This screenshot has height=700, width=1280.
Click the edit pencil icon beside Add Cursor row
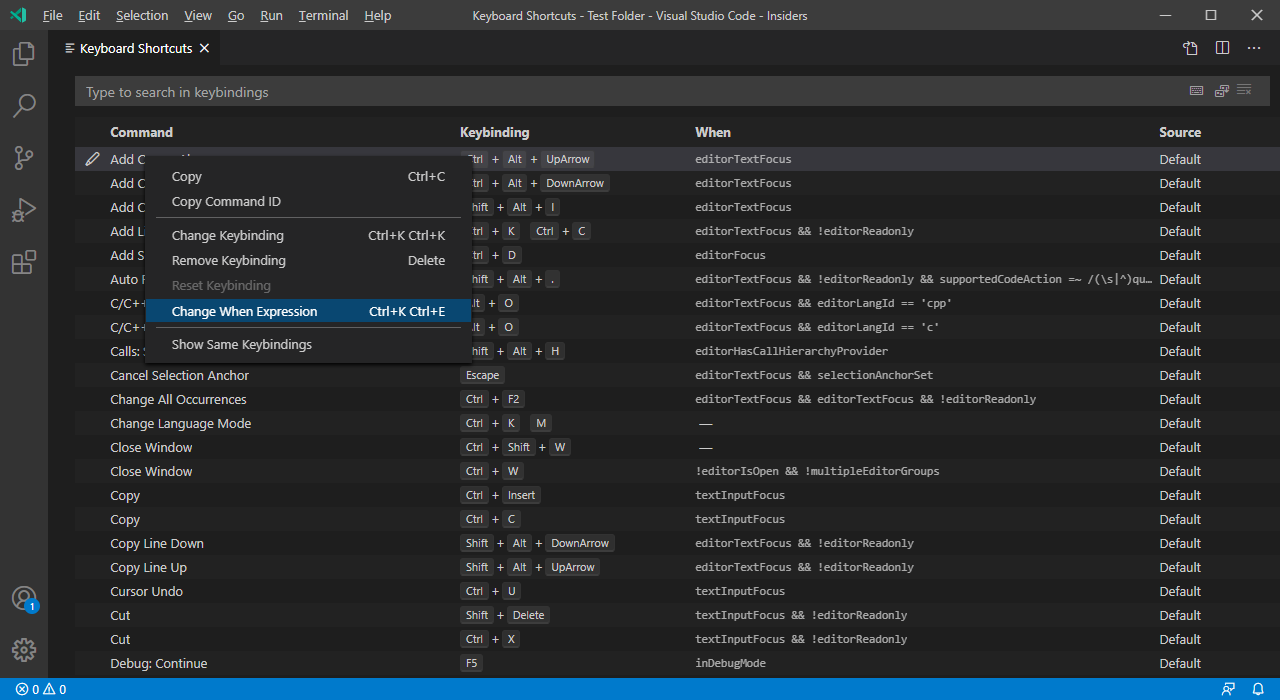tap(92, 159)
